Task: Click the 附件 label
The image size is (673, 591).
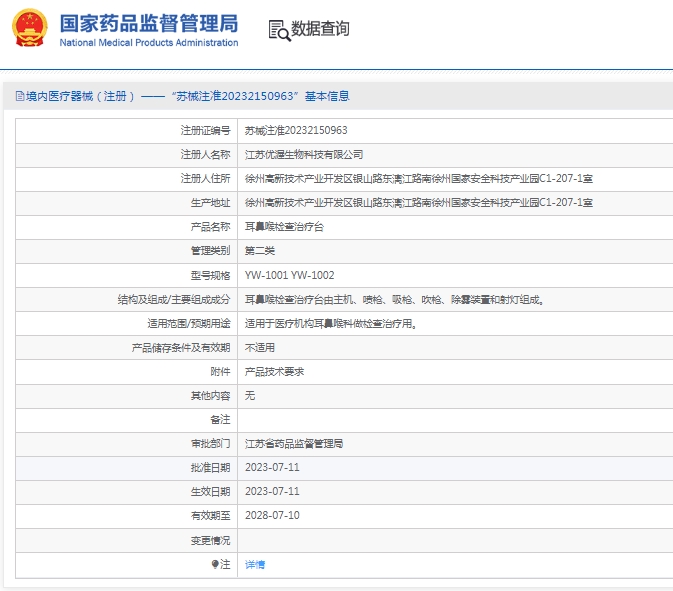Action: [220, 372]
